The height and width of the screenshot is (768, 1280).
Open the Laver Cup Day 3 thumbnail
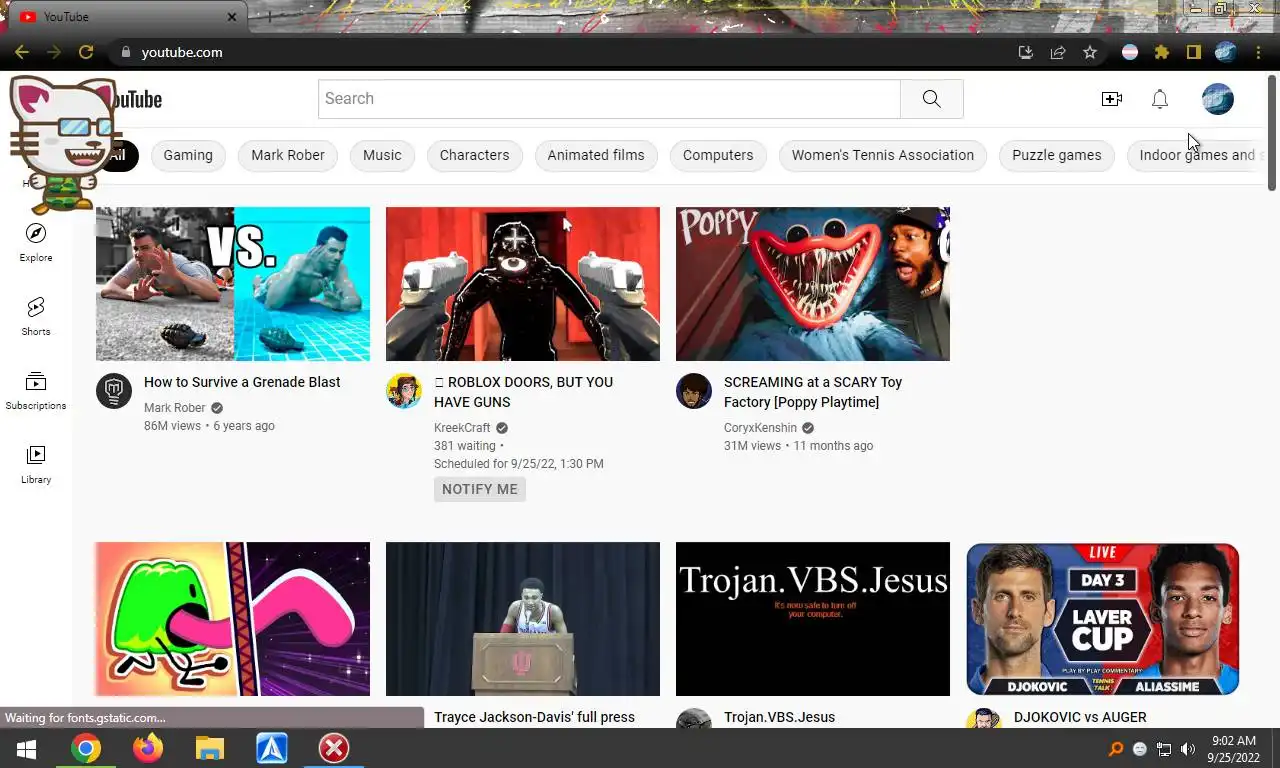click(x=1103, y=619)
